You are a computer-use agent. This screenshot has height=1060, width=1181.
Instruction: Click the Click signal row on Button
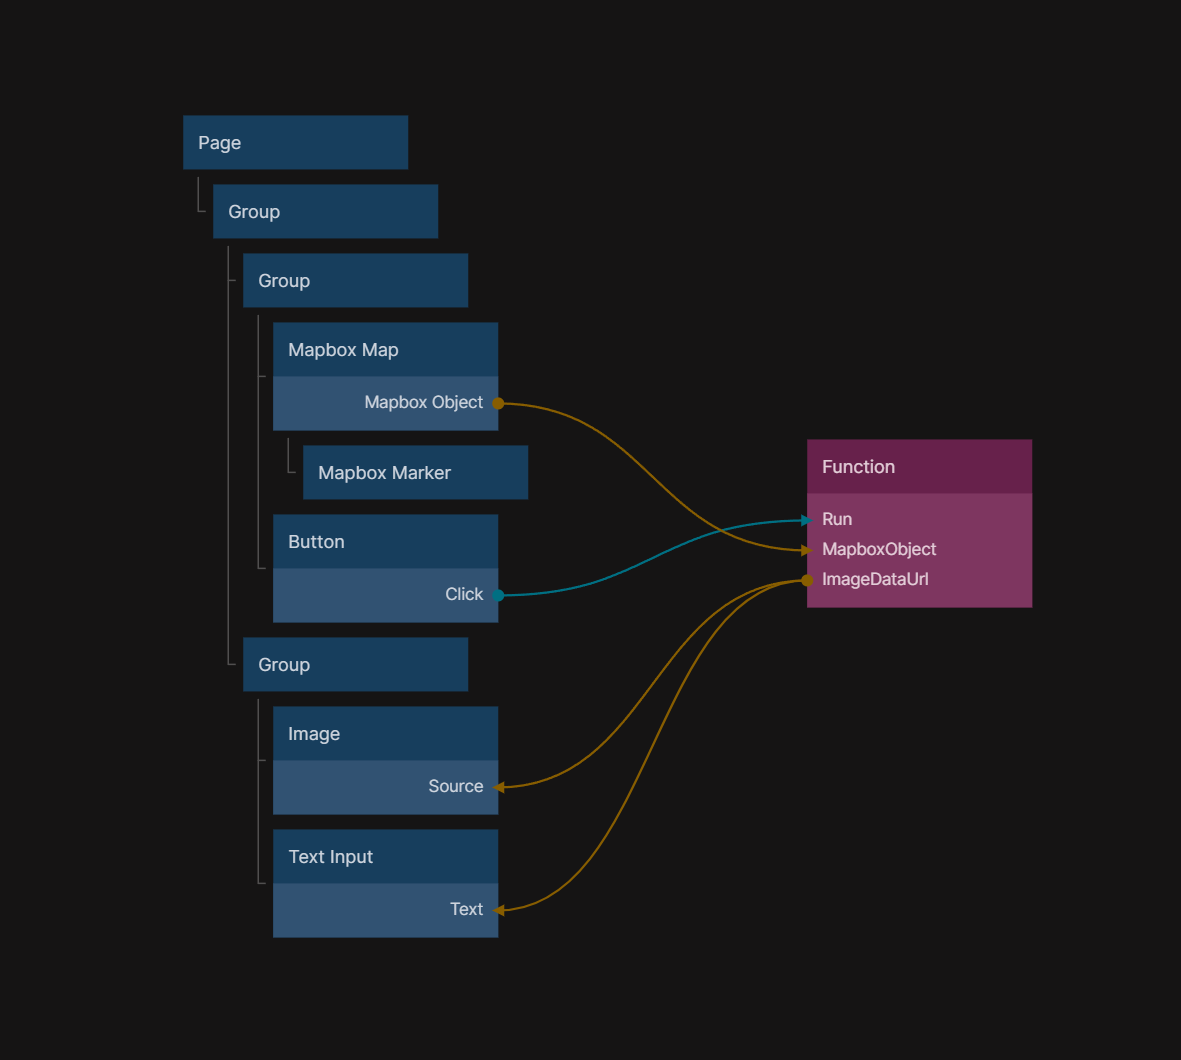(385, 595)
